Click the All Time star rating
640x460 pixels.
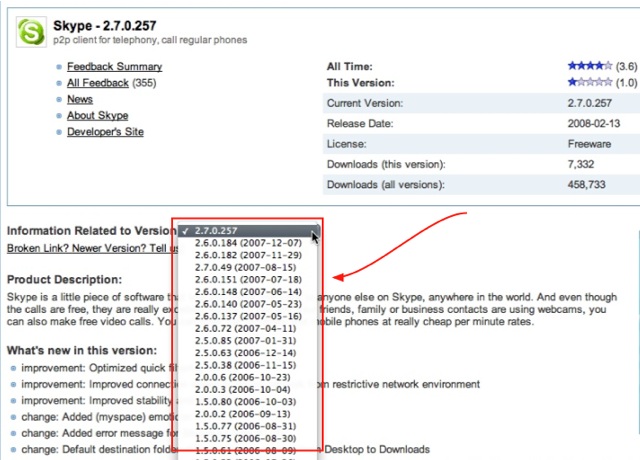[x=590, y=66]
